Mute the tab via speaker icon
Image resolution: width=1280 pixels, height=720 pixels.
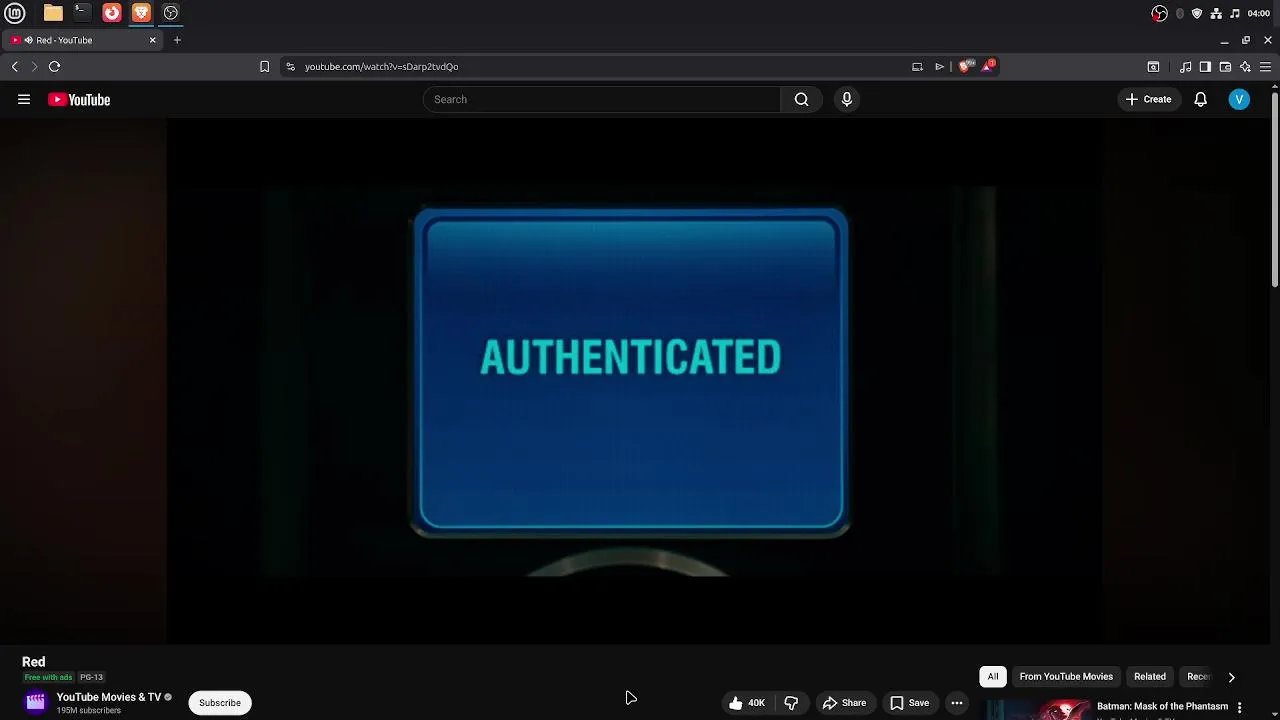28,40
